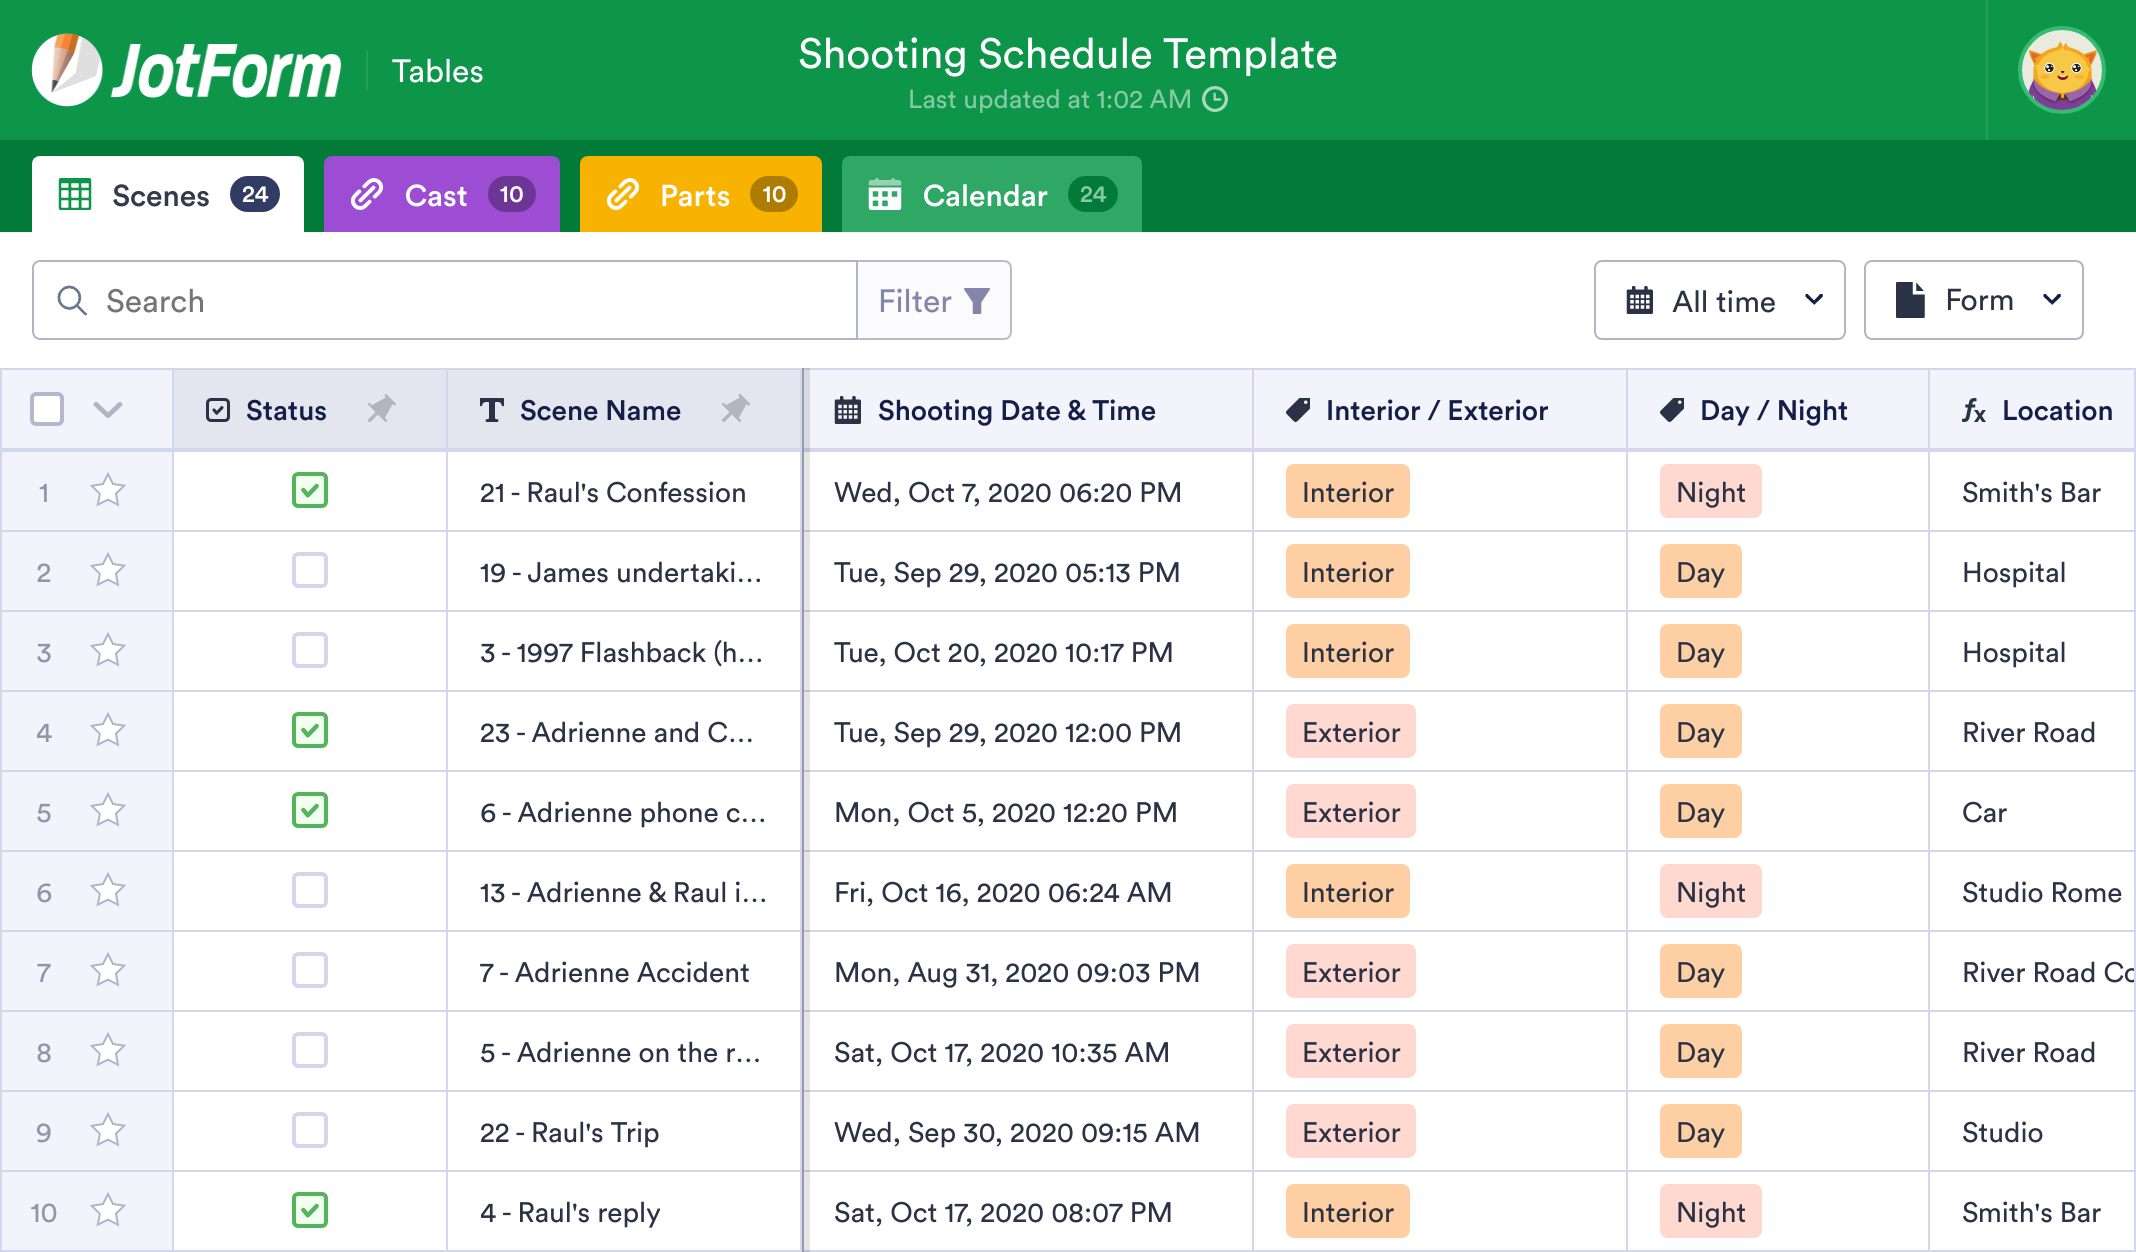
Task: Click the Tables link in header
Action: tap(437, 71)
